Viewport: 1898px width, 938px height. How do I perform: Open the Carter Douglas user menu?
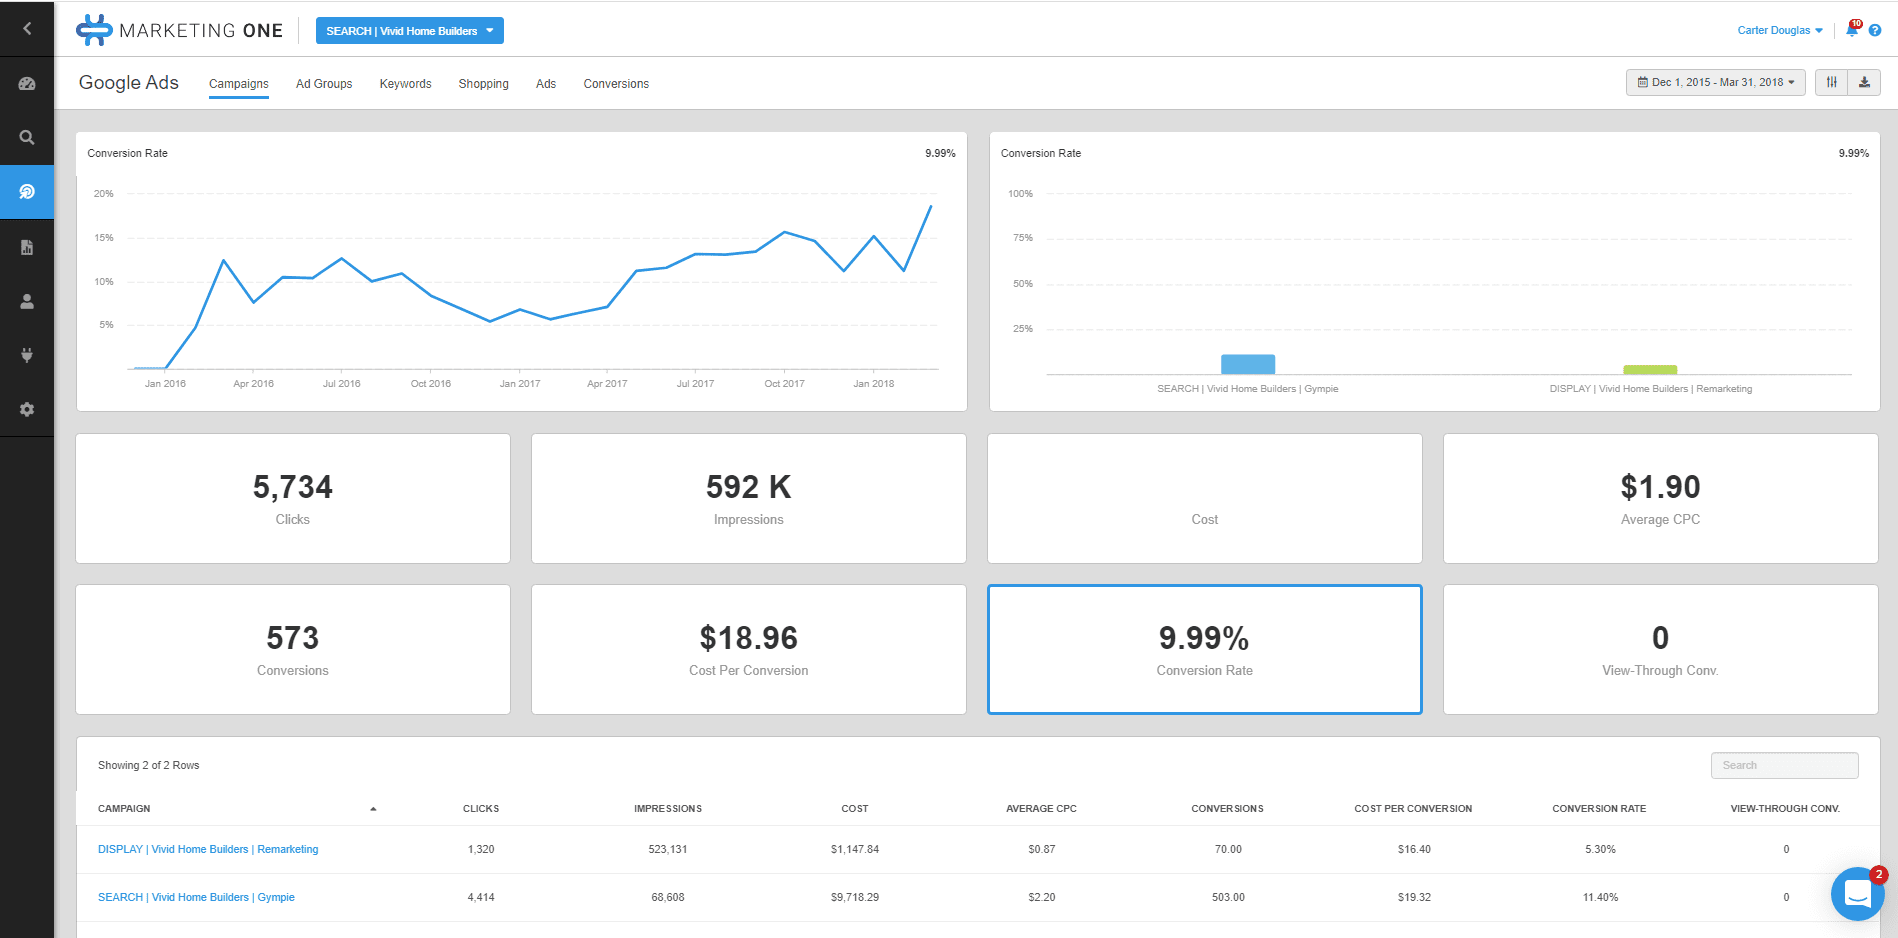point(1780,30)
